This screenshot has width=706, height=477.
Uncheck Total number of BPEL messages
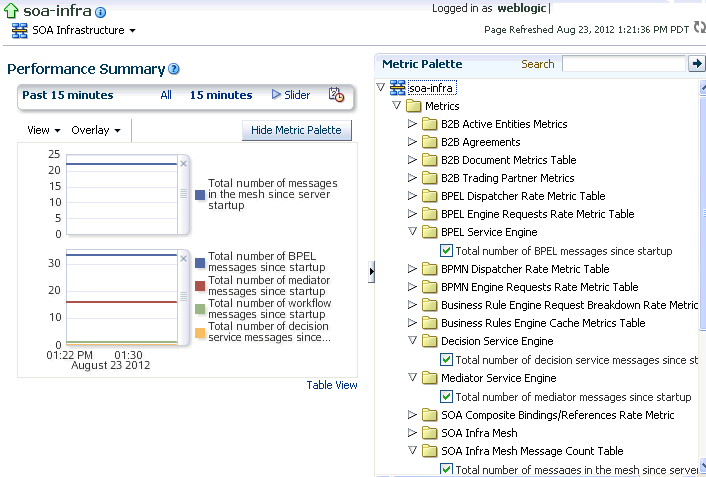click(446, 250)
